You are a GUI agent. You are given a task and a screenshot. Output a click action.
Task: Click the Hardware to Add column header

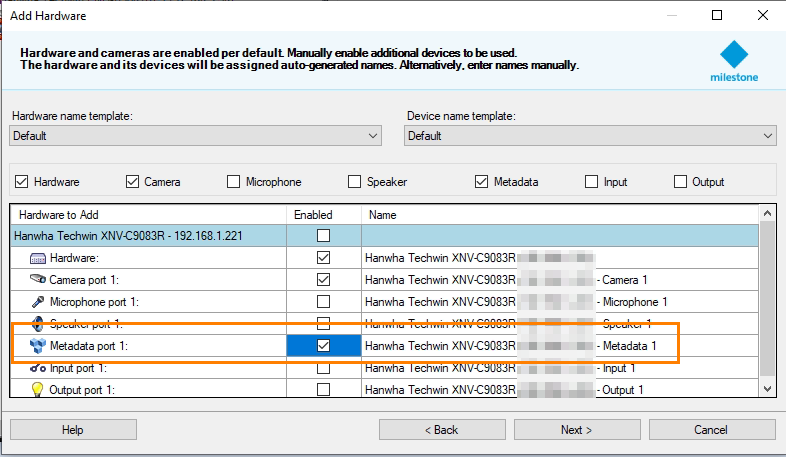click(148, 215)
